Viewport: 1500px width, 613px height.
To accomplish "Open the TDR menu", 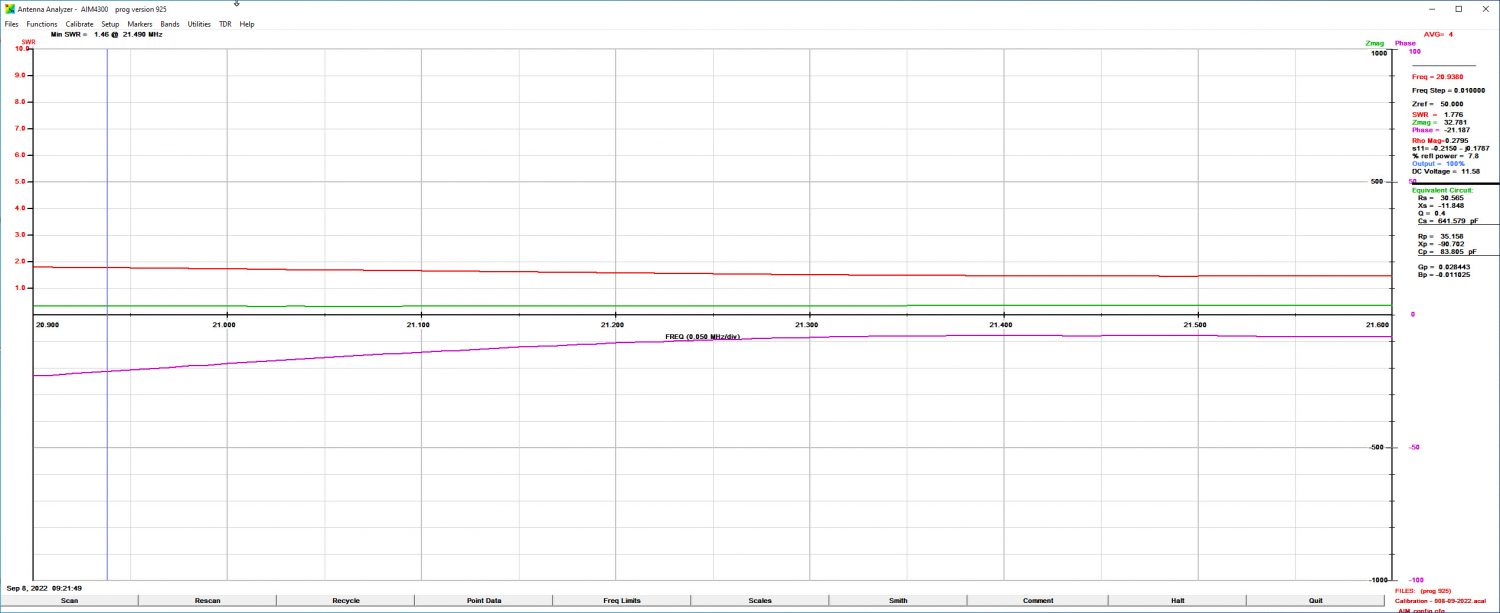I will [x=225, y=24].
